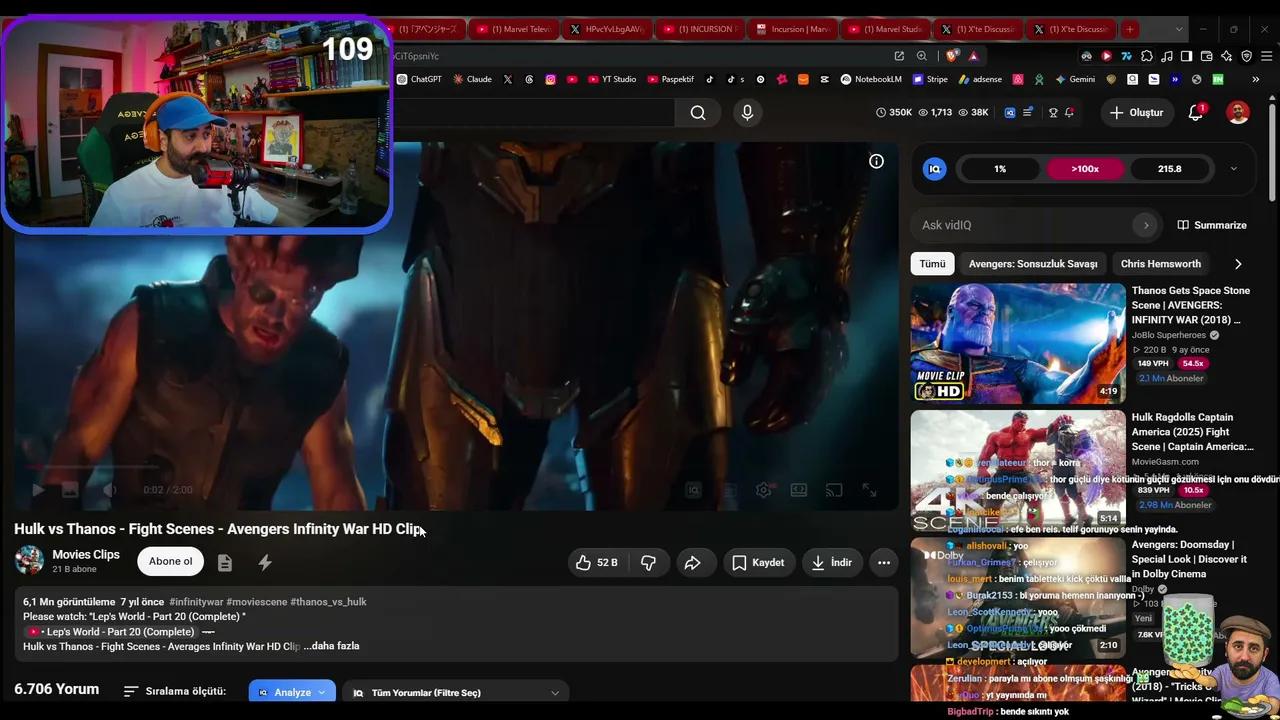This screenshot has height=720, width=1280.
Task: Open Brave Shields lion icon
Action: pos(951,56)
